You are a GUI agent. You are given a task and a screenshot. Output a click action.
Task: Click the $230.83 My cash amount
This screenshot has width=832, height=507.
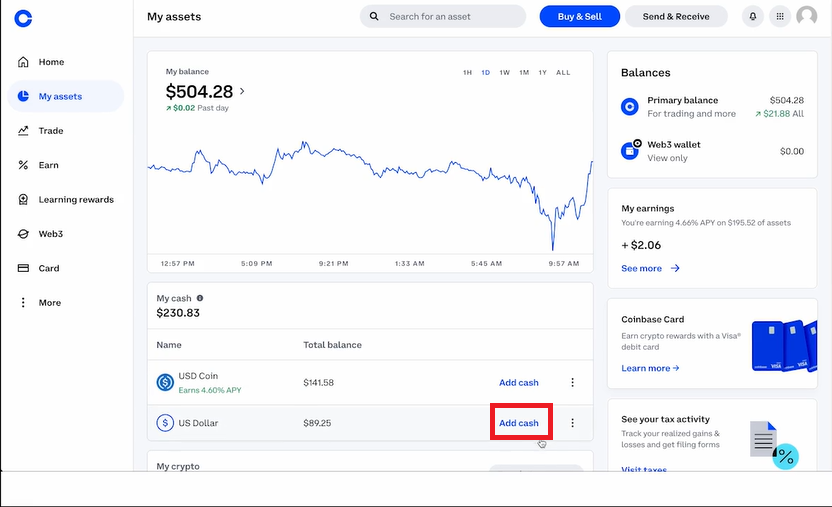pyautogui.click(x=178, y=313)
